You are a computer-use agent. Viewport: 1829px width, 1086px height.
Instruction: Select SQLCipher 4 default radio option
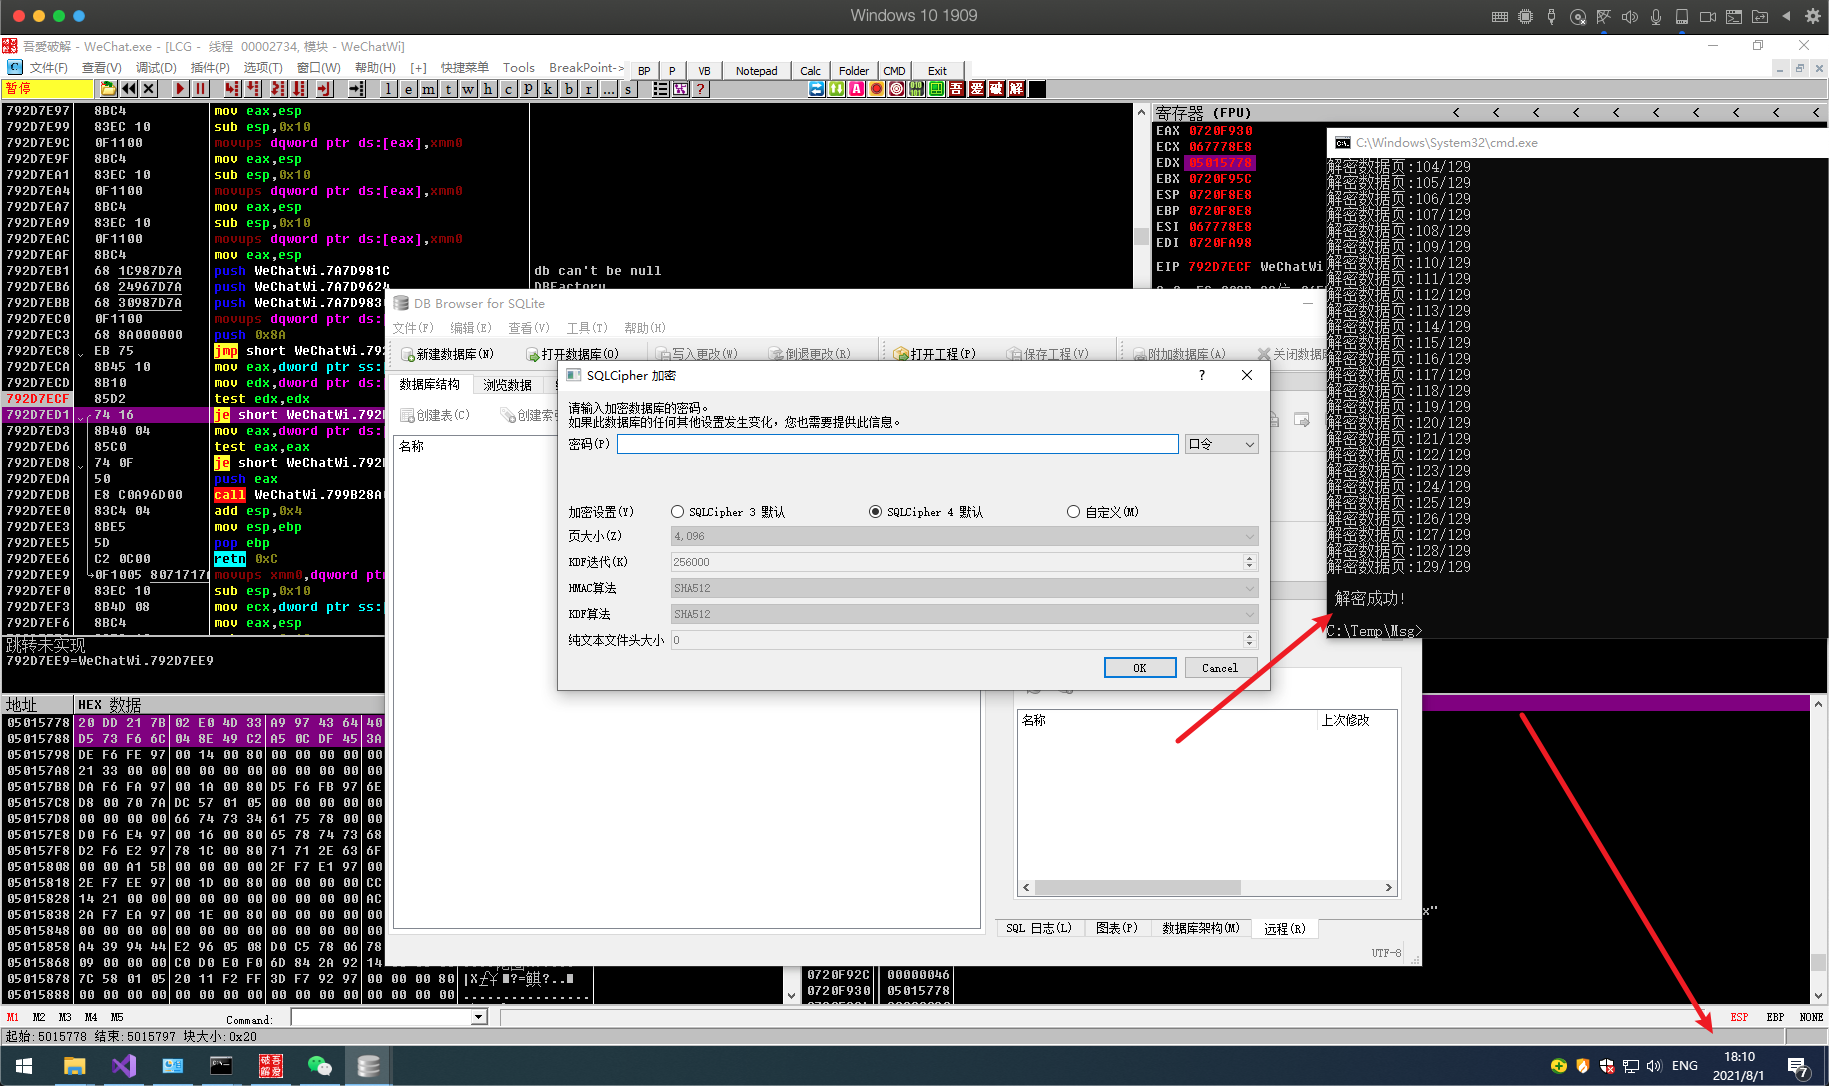pos(926,512)
